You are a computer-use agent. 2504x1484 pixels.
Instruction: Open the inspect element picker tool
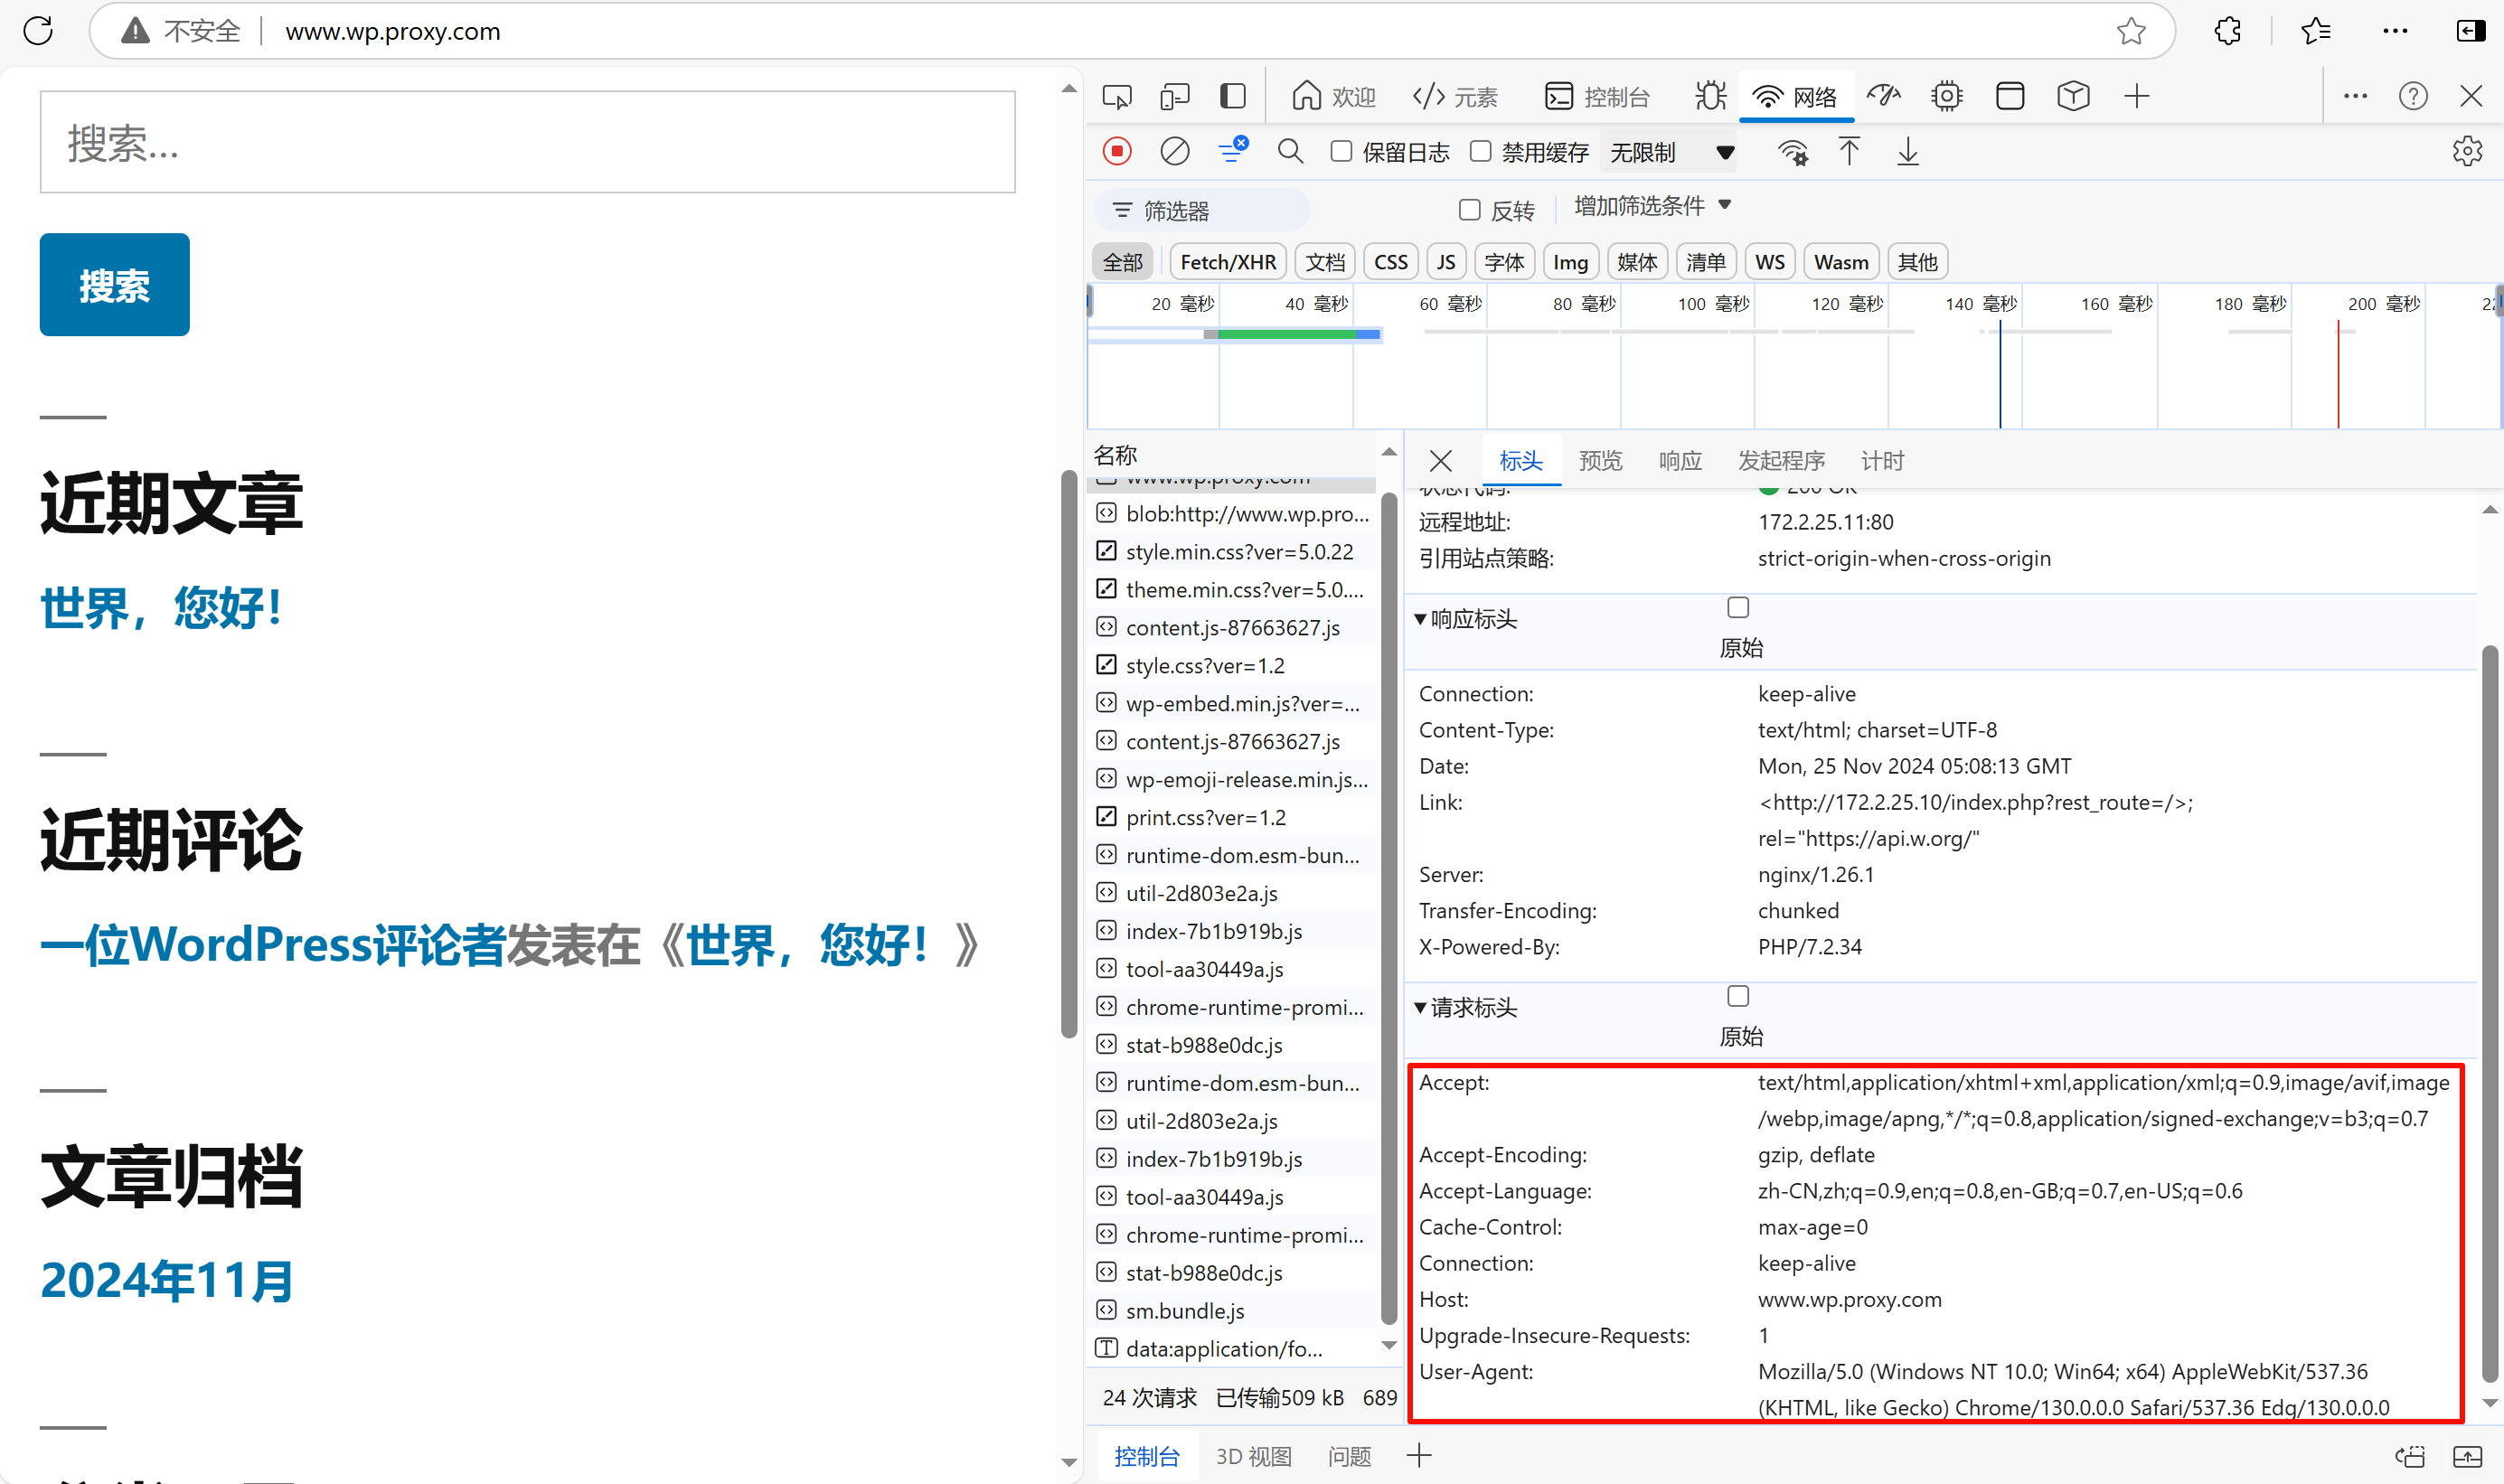coord(1116,97)
